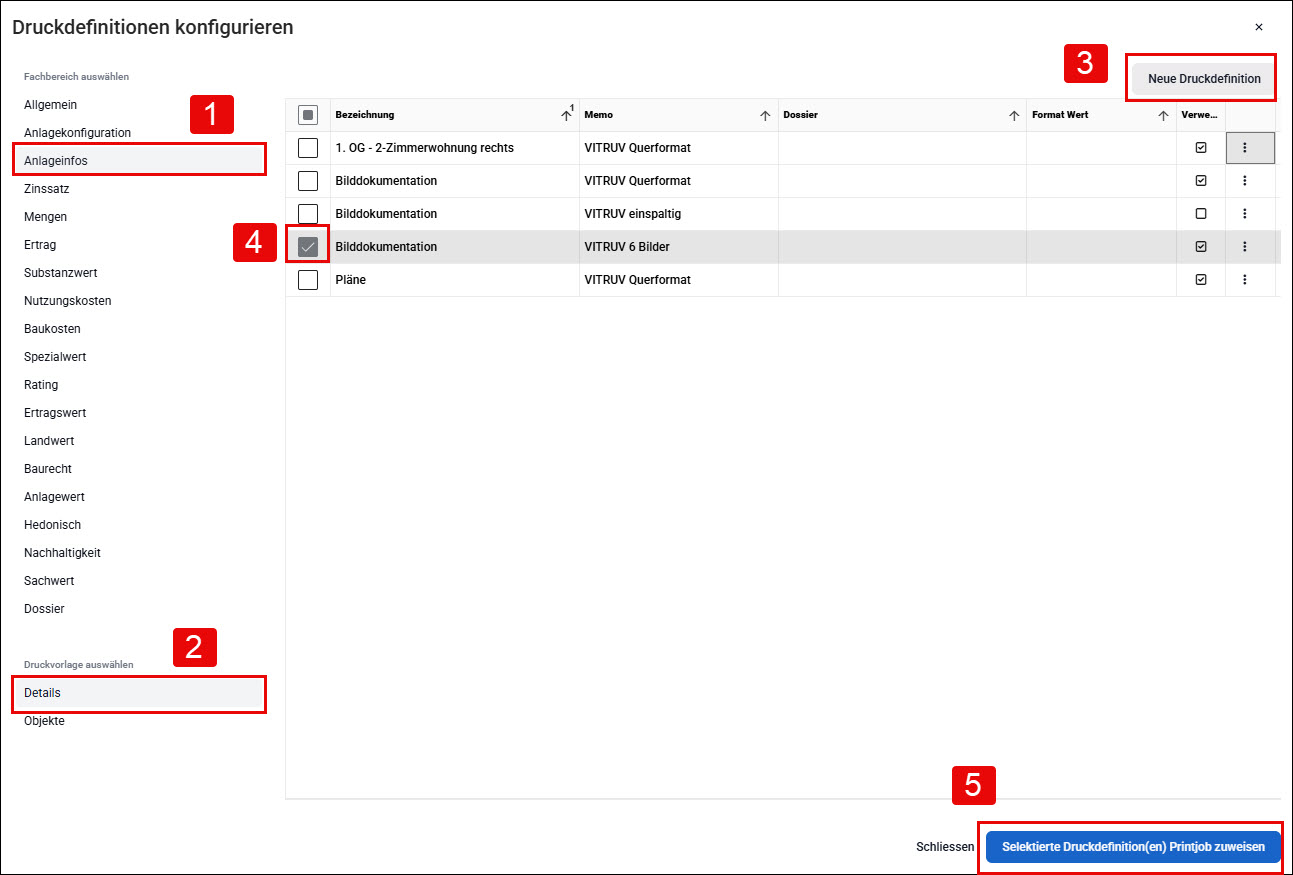The image size is (1293, 875).
Task: Click Bilddokumentation cell in VITRUV 6 Bilder row
Action: 455,247
